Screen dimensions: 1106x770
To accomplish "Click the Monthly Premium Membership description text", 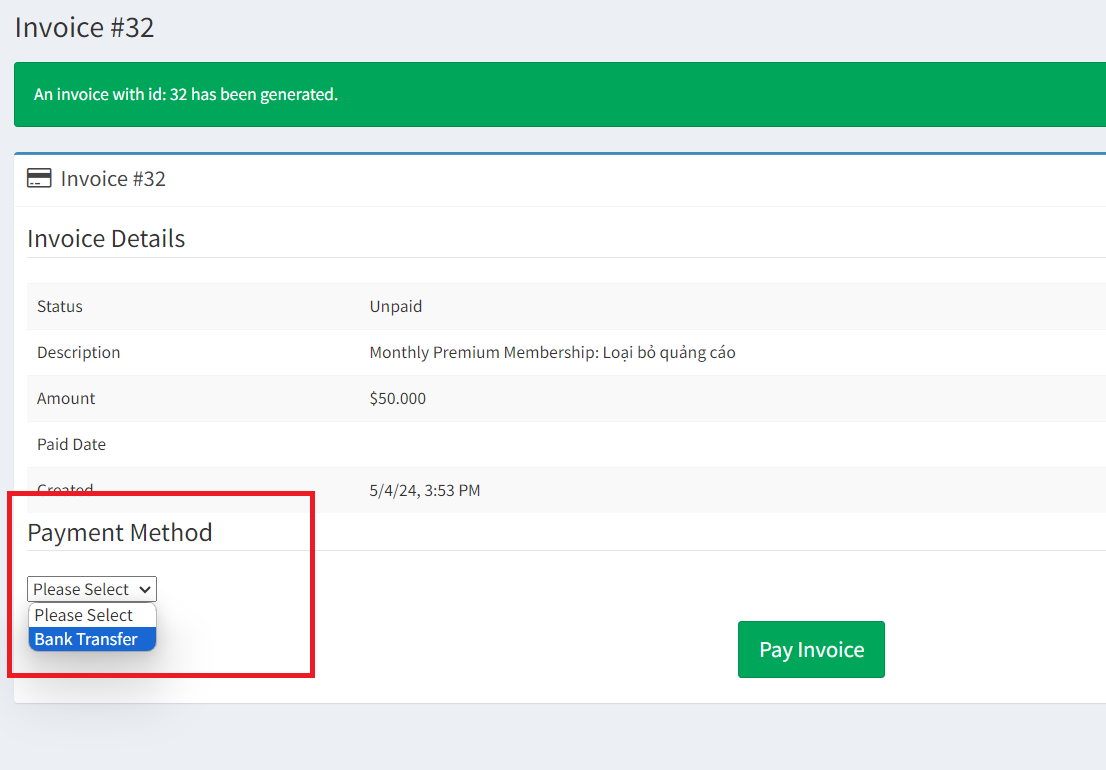I will (552, 352).
